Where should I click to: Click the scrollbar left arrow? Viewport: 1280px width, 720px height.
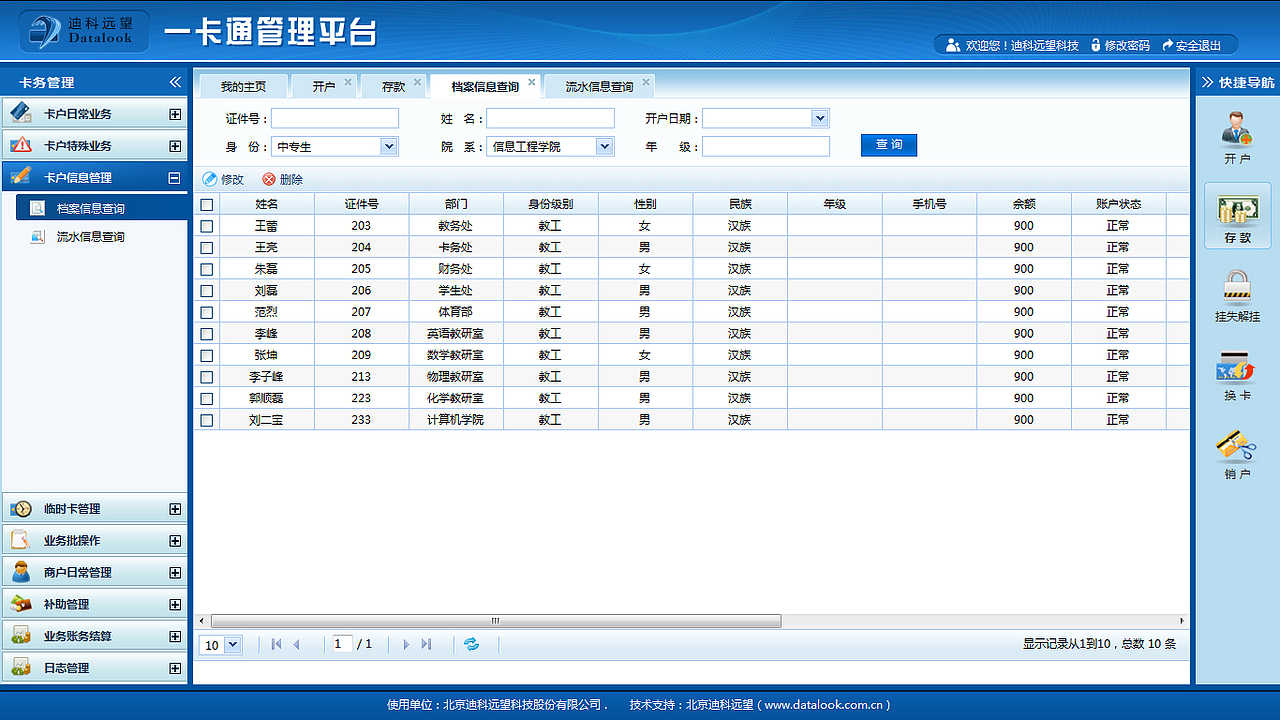[201, 621]
